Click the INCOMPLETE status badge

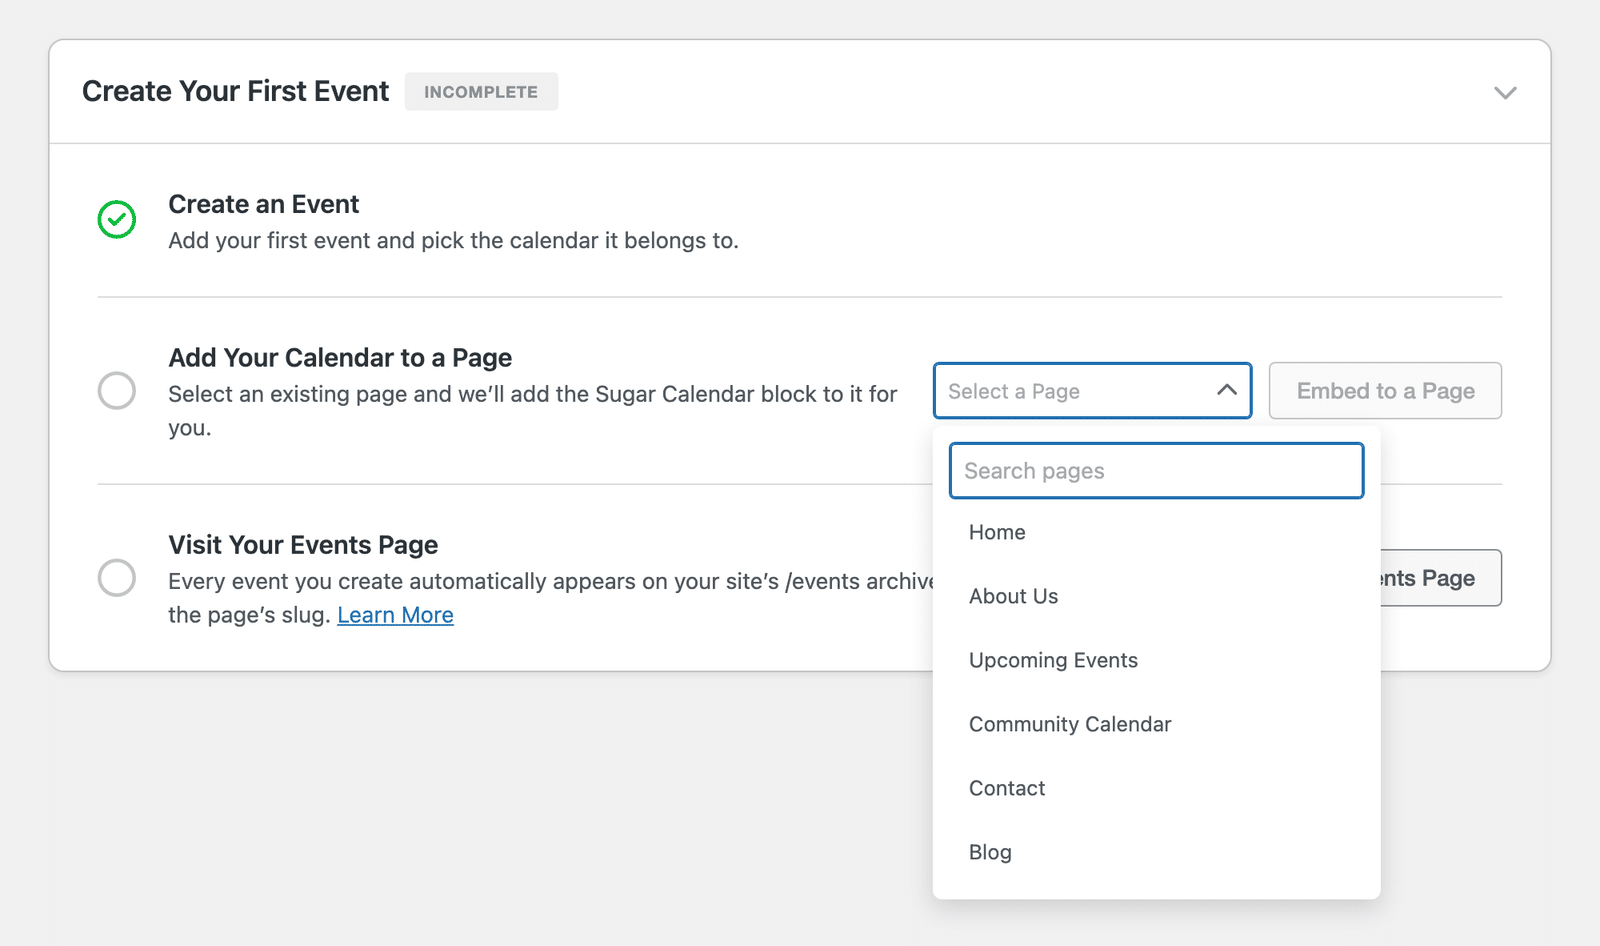point(481,92)
